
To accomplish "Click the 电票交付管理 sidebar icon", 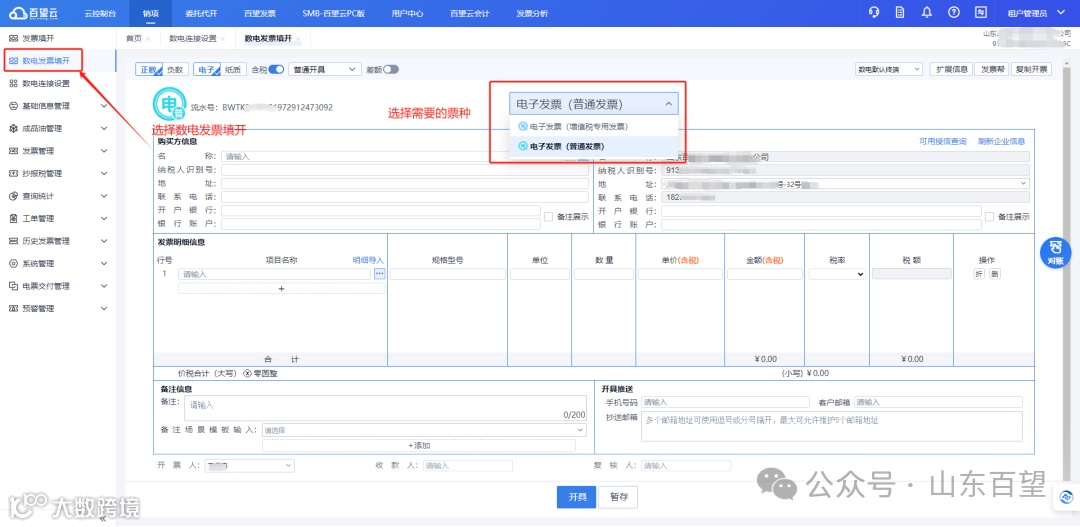I will [x=14, y=286].
